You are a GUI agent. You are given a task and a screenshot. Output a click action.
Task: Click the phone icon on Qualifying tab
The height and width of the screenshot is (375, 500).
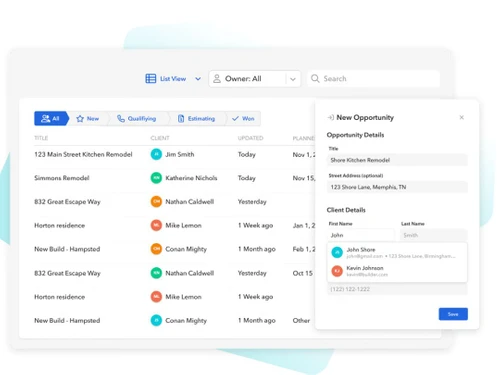tap(121, 118)
